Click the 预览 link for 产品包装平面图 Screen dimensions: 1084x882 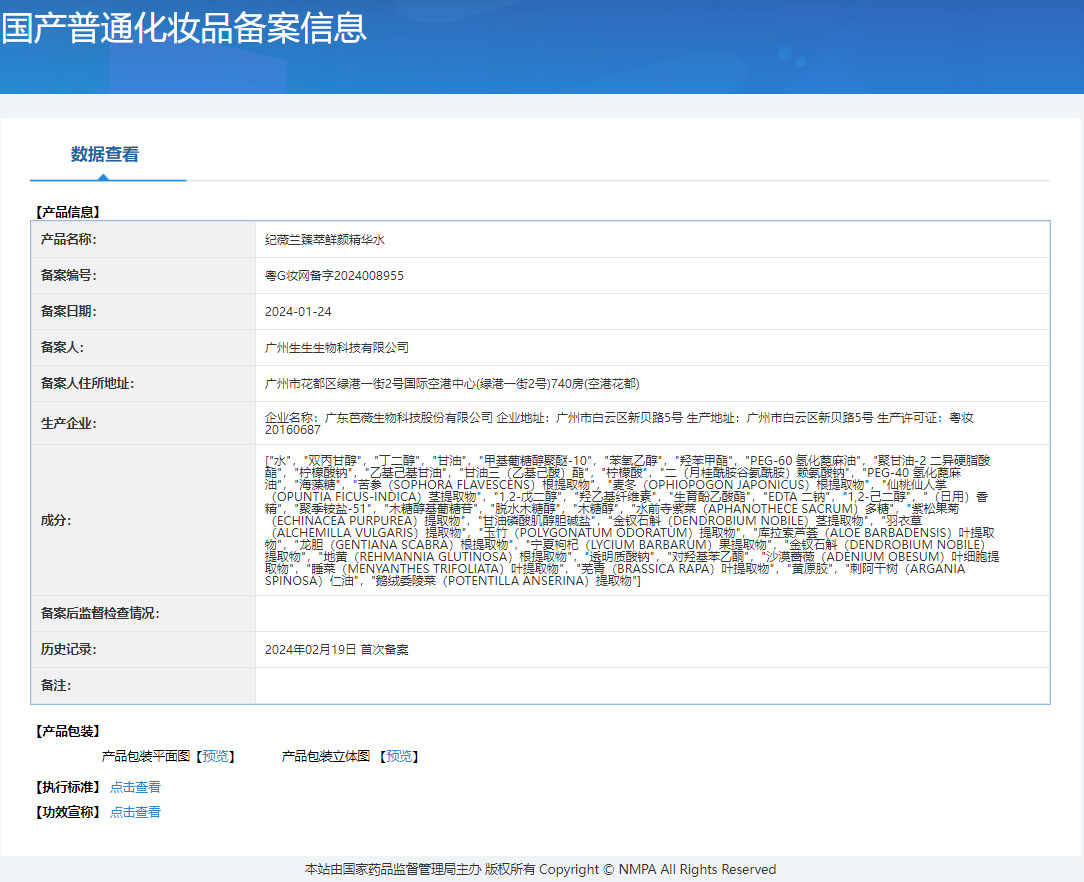(x=215, y=756)
